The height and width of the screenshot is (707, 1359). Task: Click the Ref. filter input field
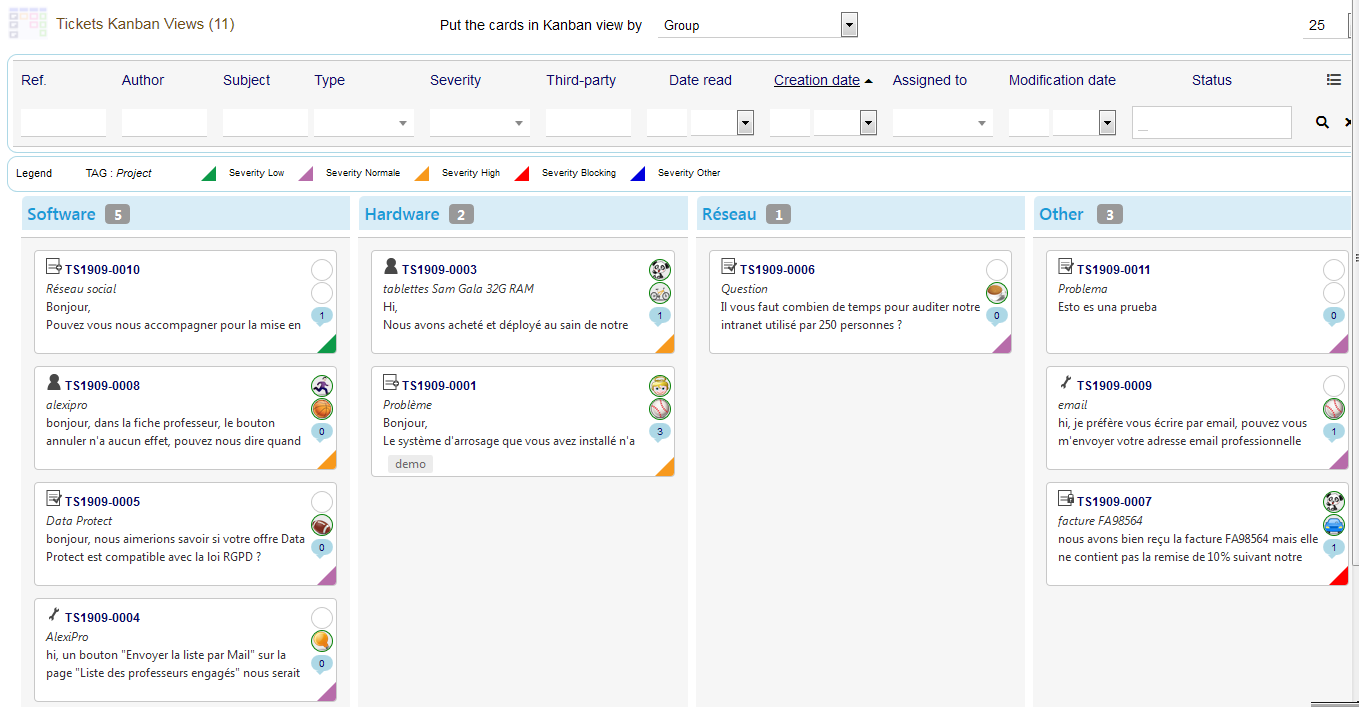(x=63, y=123)
